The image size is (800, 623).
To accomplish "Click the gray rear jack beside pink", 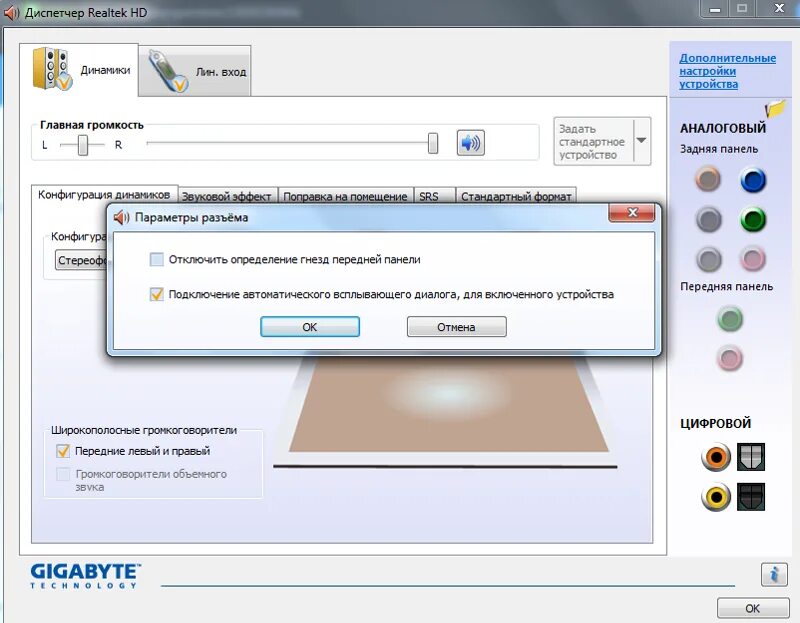I will (x=709, y=259).
